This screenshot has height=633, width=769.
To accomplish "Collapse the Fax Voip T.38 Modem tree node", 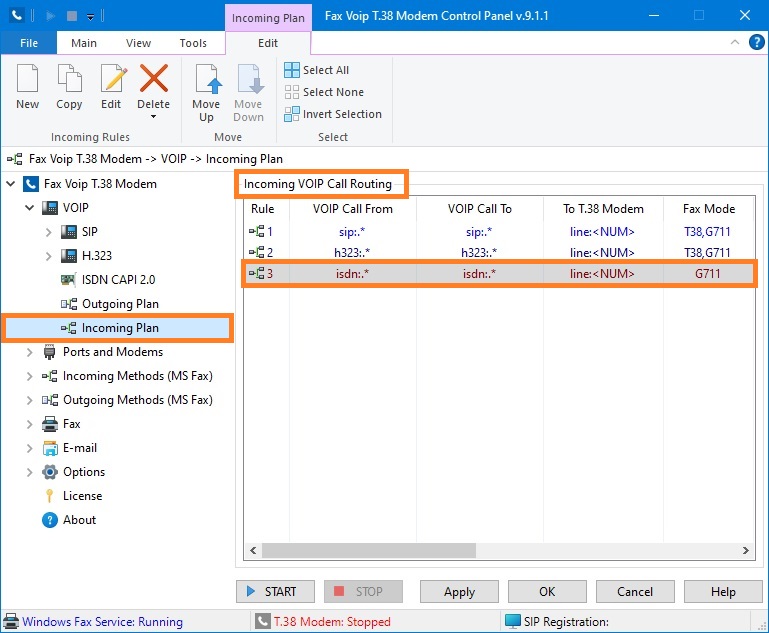I will pyautogui.click(x=10, y=184).
